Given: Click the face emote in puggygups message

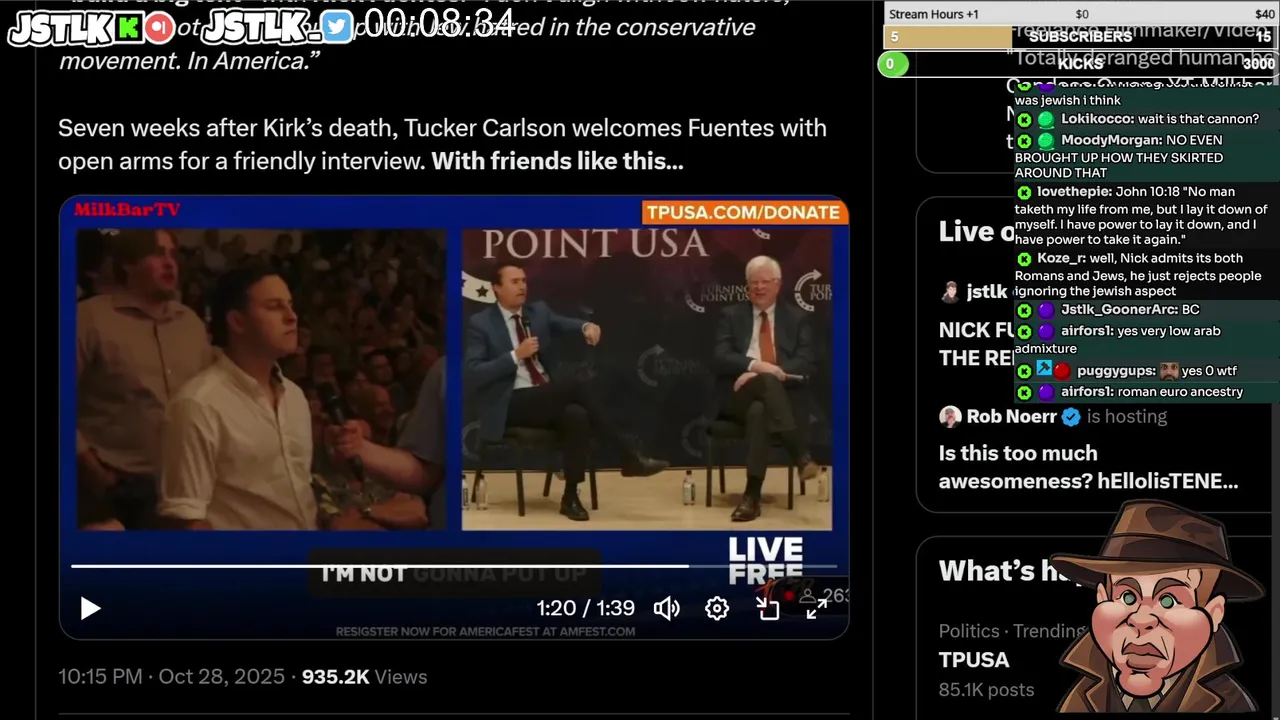Looking at the screenshot, I should pyautogui.click(x=1169, y=371).
